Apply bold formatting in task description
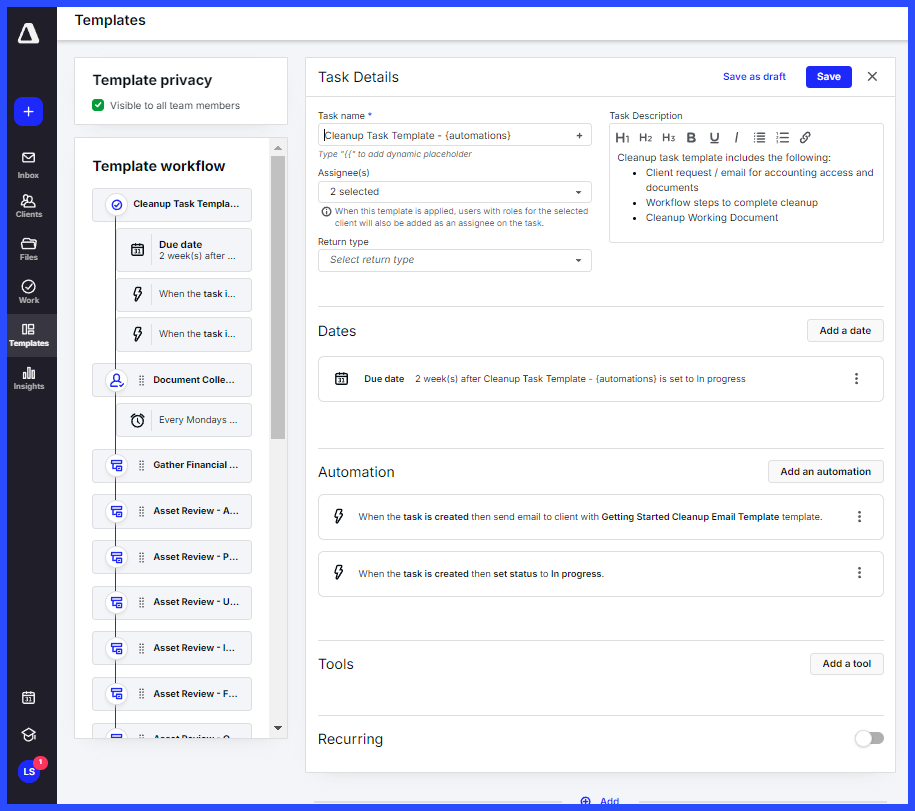 pyautogui.click(x=691, y=138)
